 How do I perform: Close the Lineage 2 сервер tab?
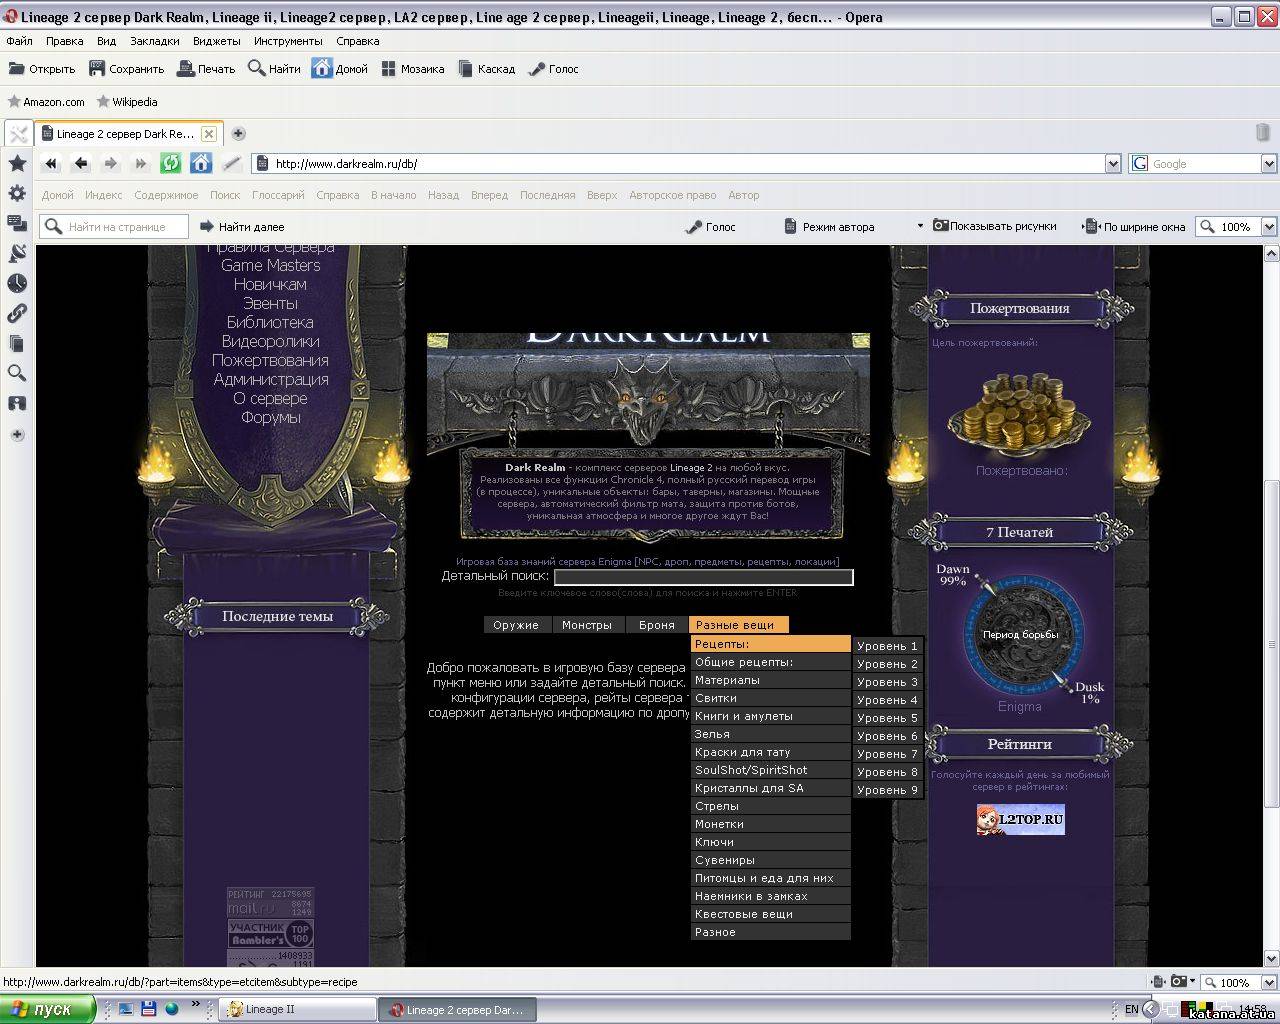point(208,133)
